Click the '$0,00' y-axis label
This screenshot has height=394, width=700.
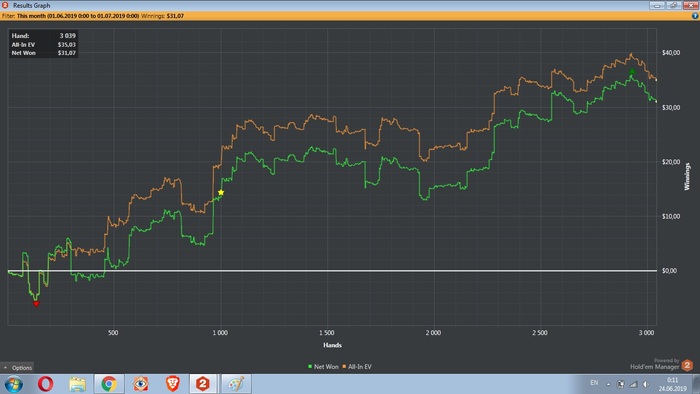point(669,271)
